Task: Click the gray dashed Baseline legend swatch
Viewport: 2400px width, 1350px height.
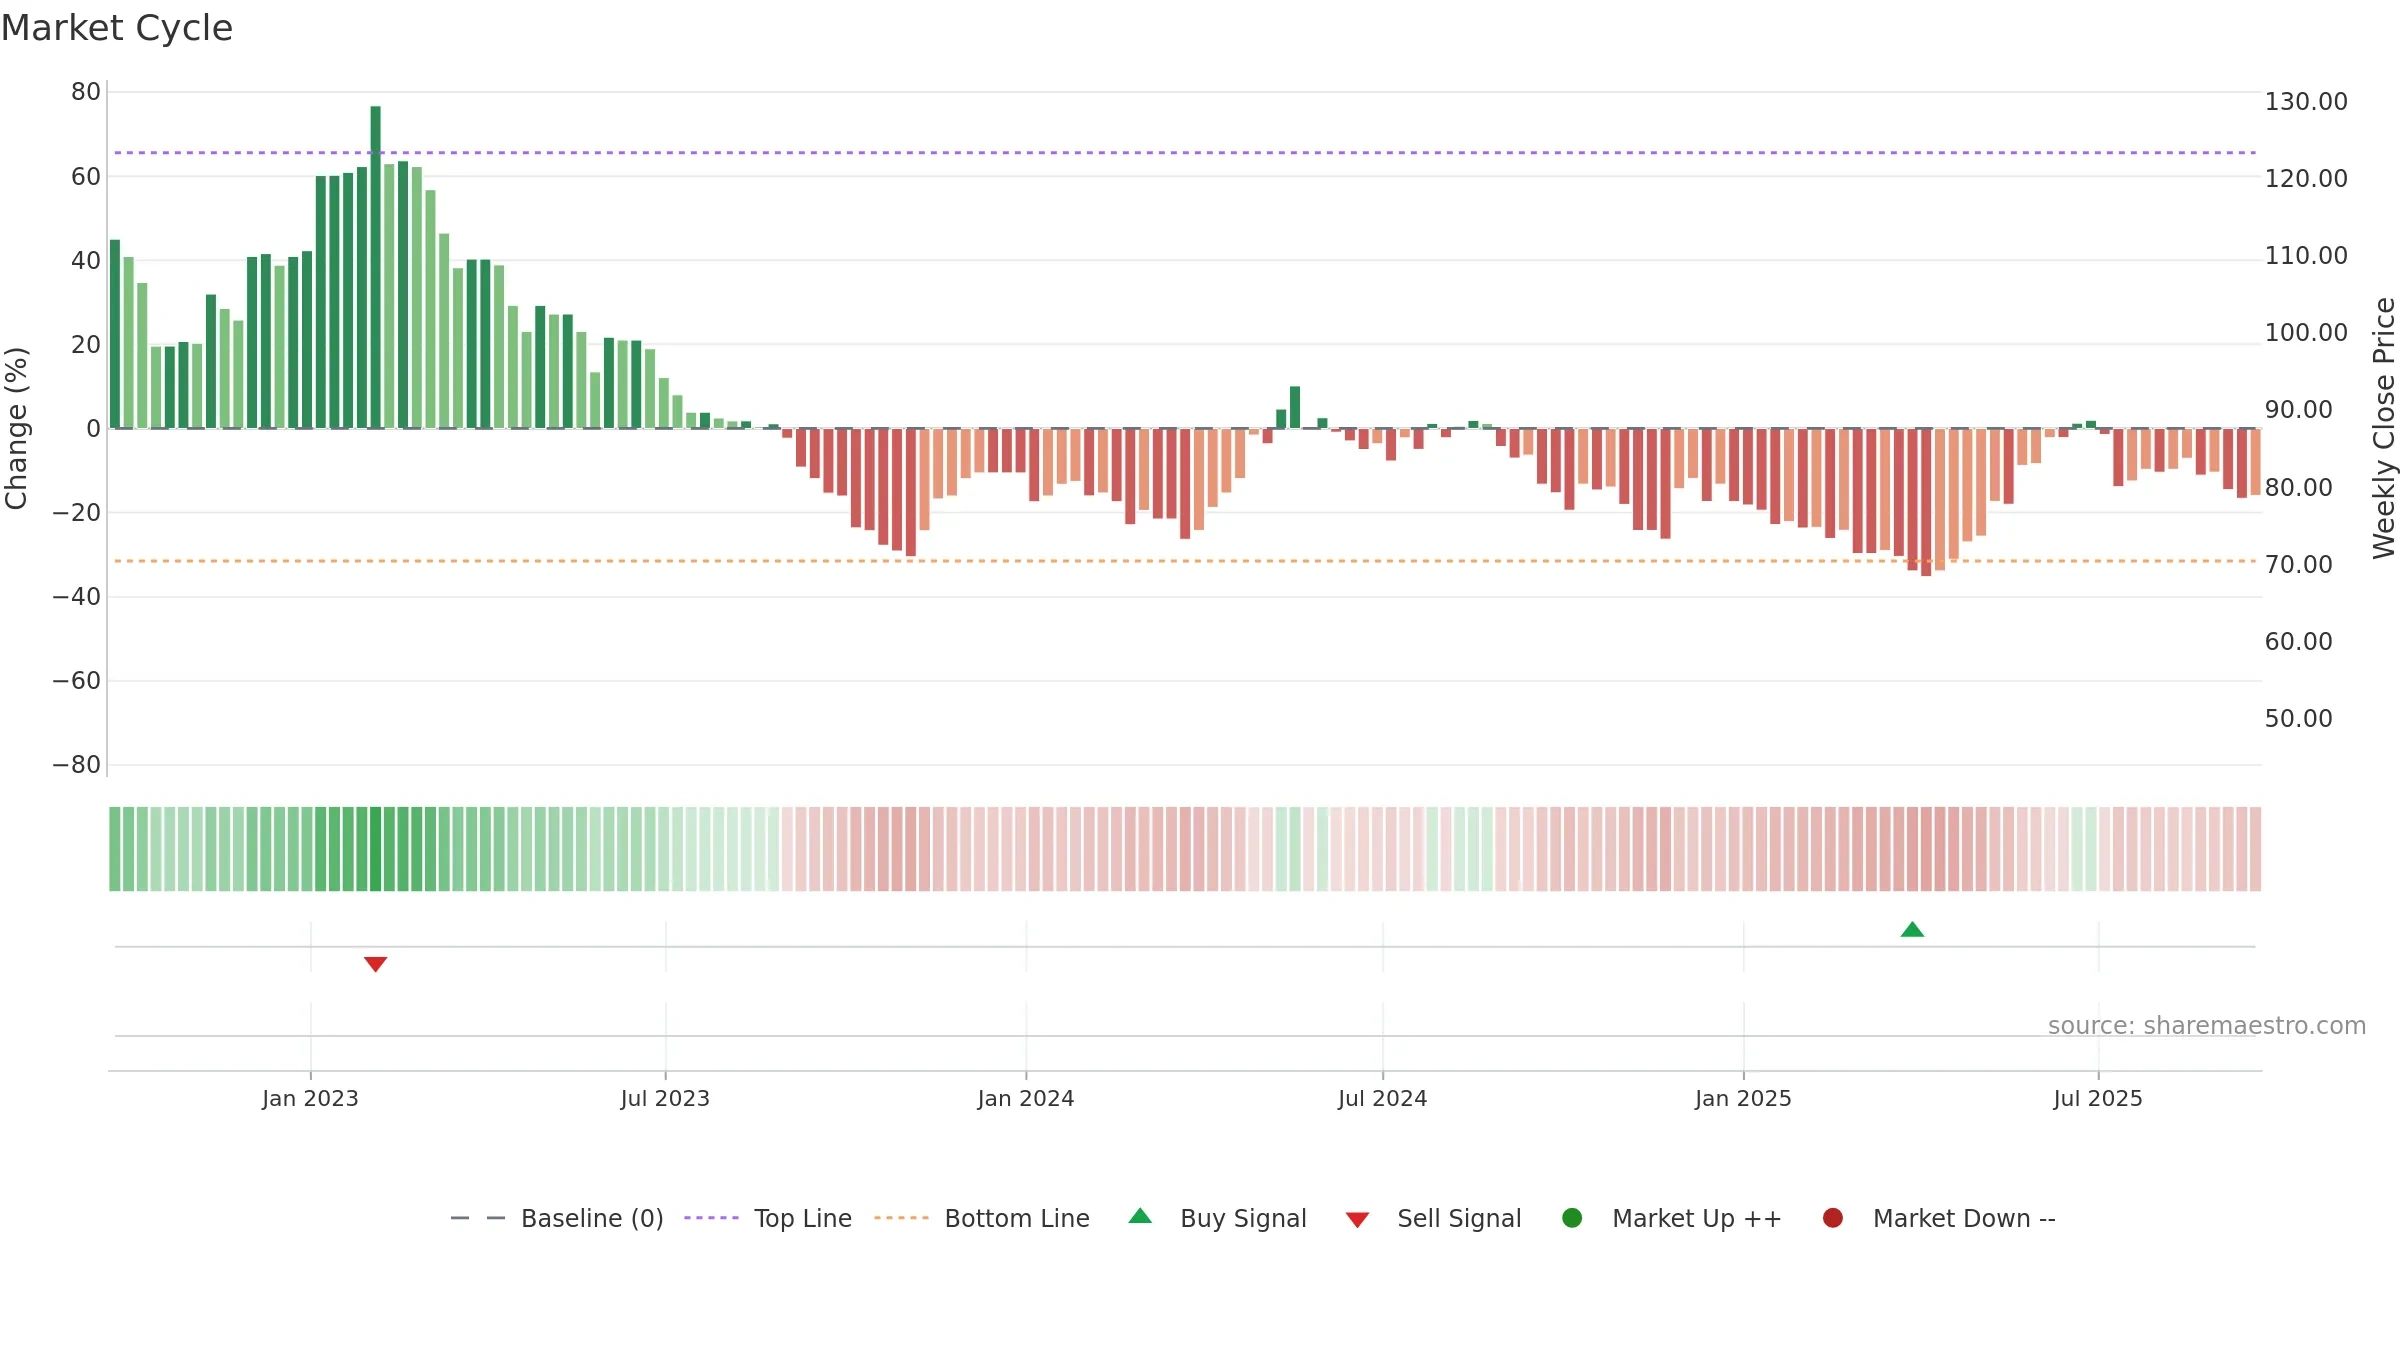Action: (x=478, y=1218)
